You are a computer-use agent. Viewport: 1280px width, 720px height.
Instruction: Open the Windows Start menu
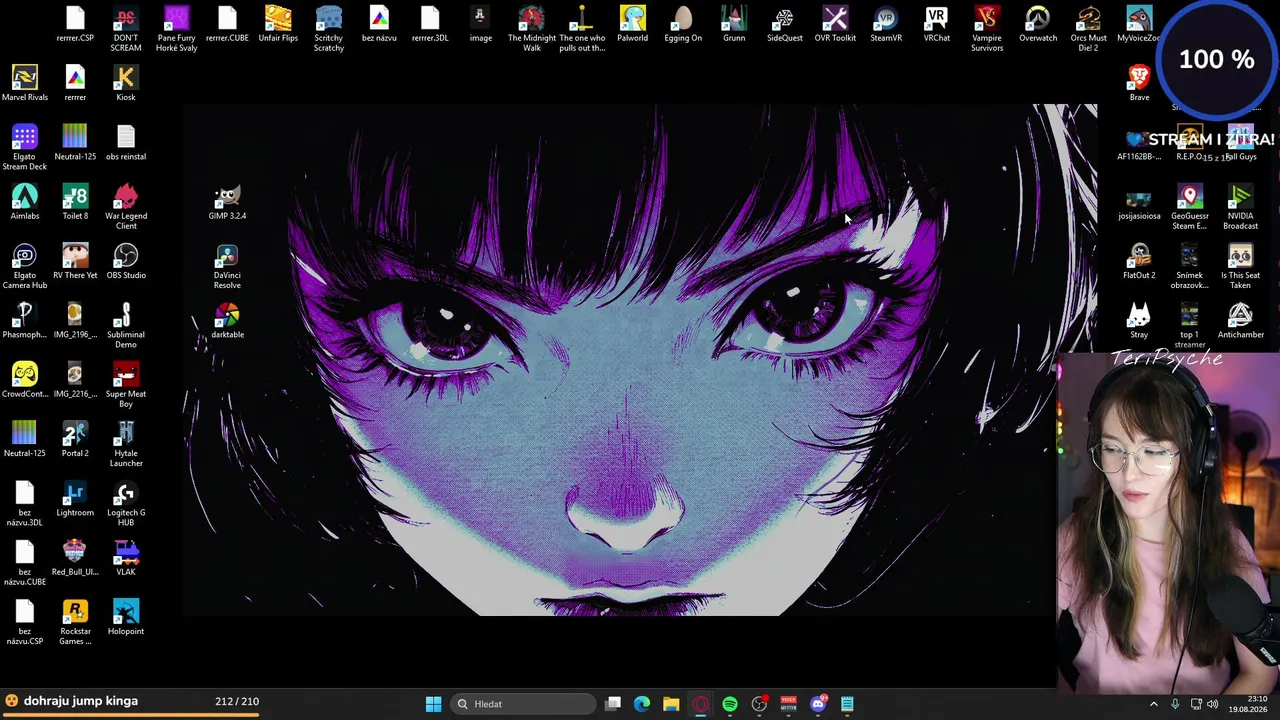point(433,704)
